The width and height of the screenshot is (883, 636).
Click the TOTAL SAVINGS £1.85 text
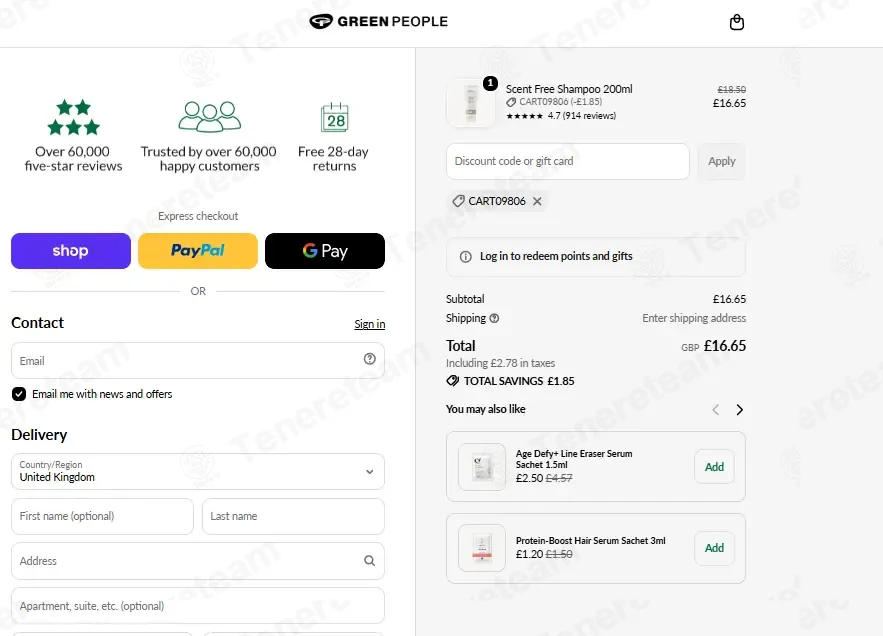click(x=519, y=381)
